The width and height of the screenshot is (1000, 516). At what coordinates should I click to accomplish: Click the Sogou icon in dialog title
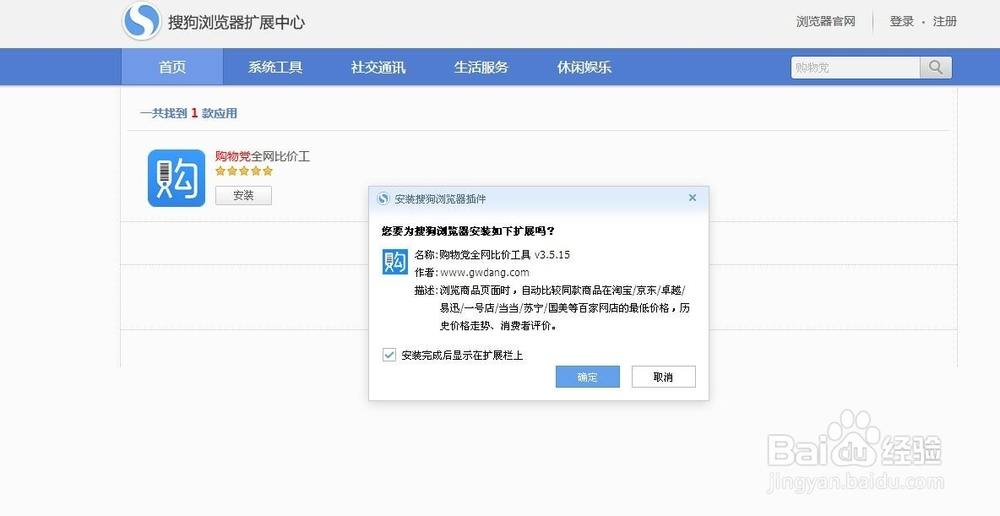pyautogui.click(x=383, y=198)
